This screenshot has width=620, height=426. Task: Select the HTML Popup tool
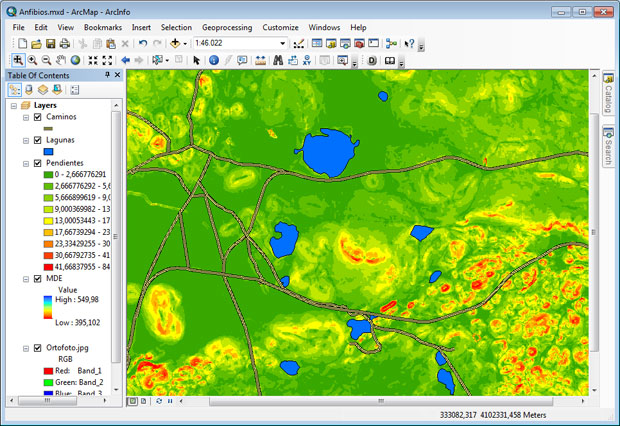242,60
